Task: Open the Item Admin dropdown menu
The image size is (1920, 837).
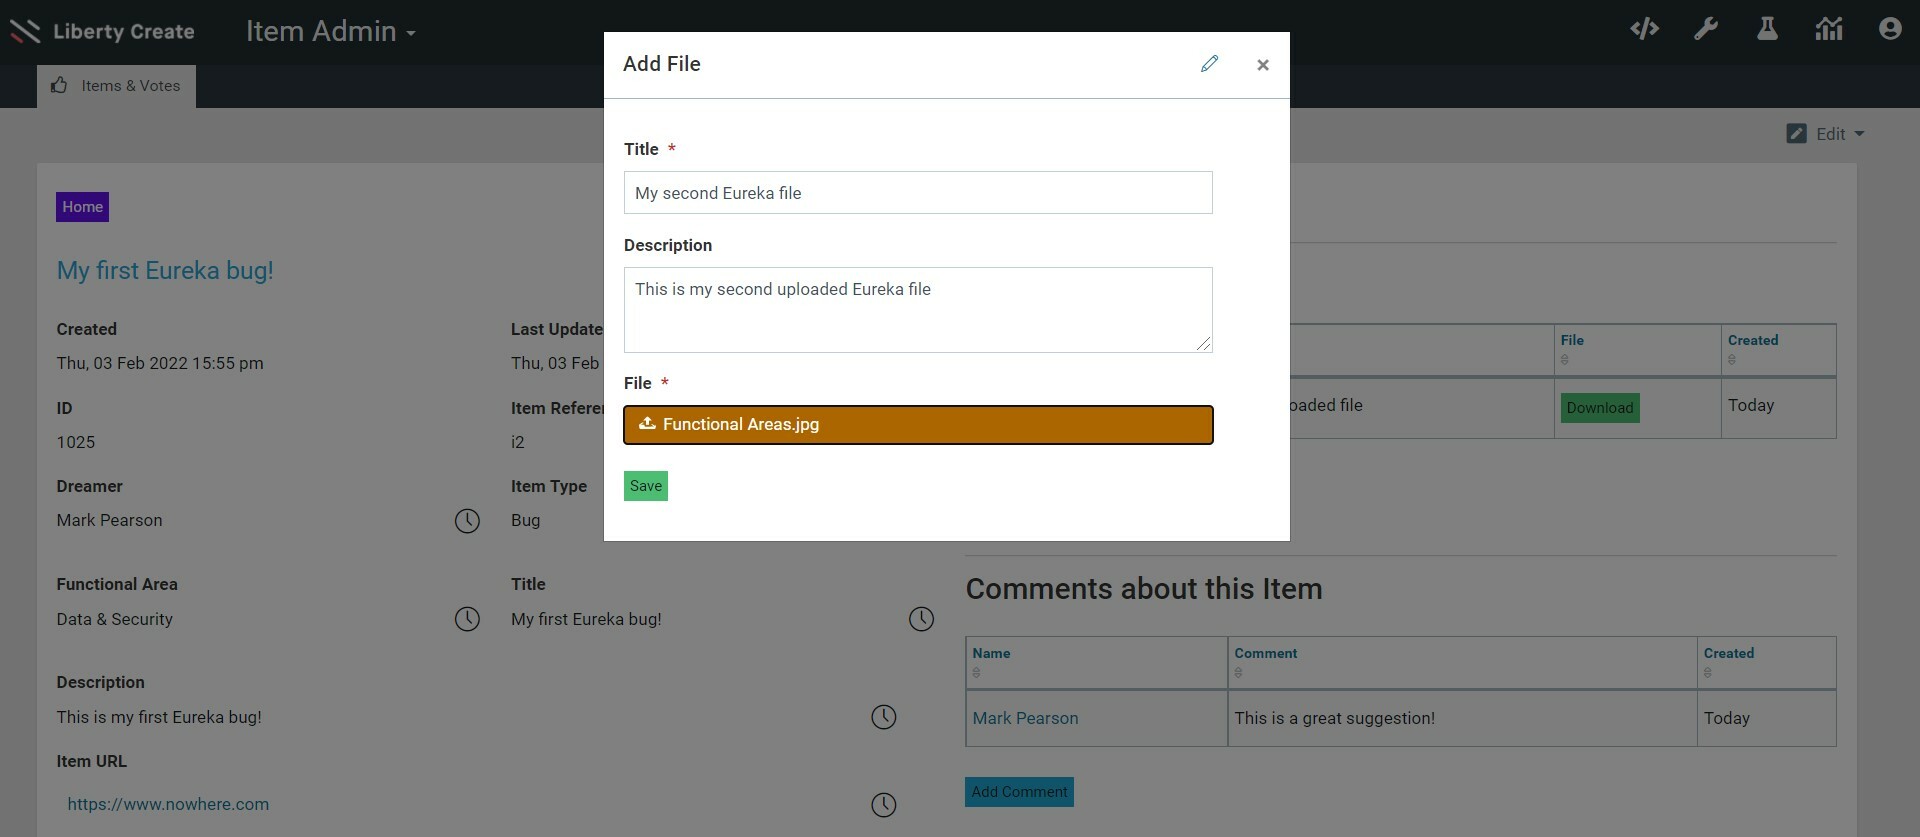Action: 331,32
